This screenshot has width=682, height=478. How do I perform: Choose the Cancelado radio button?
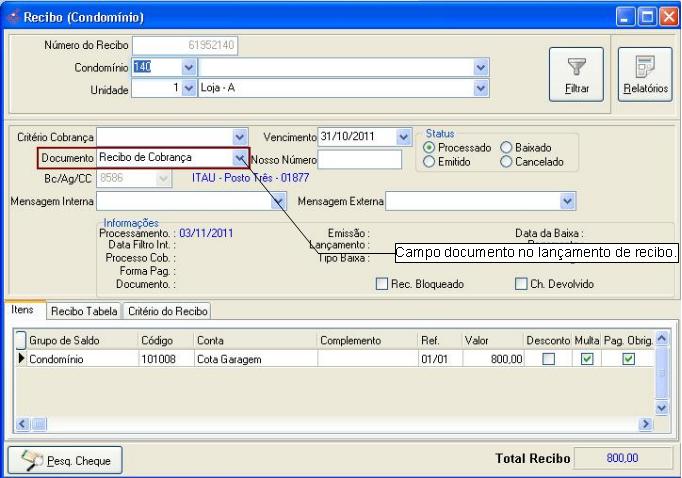pos(506,161)
